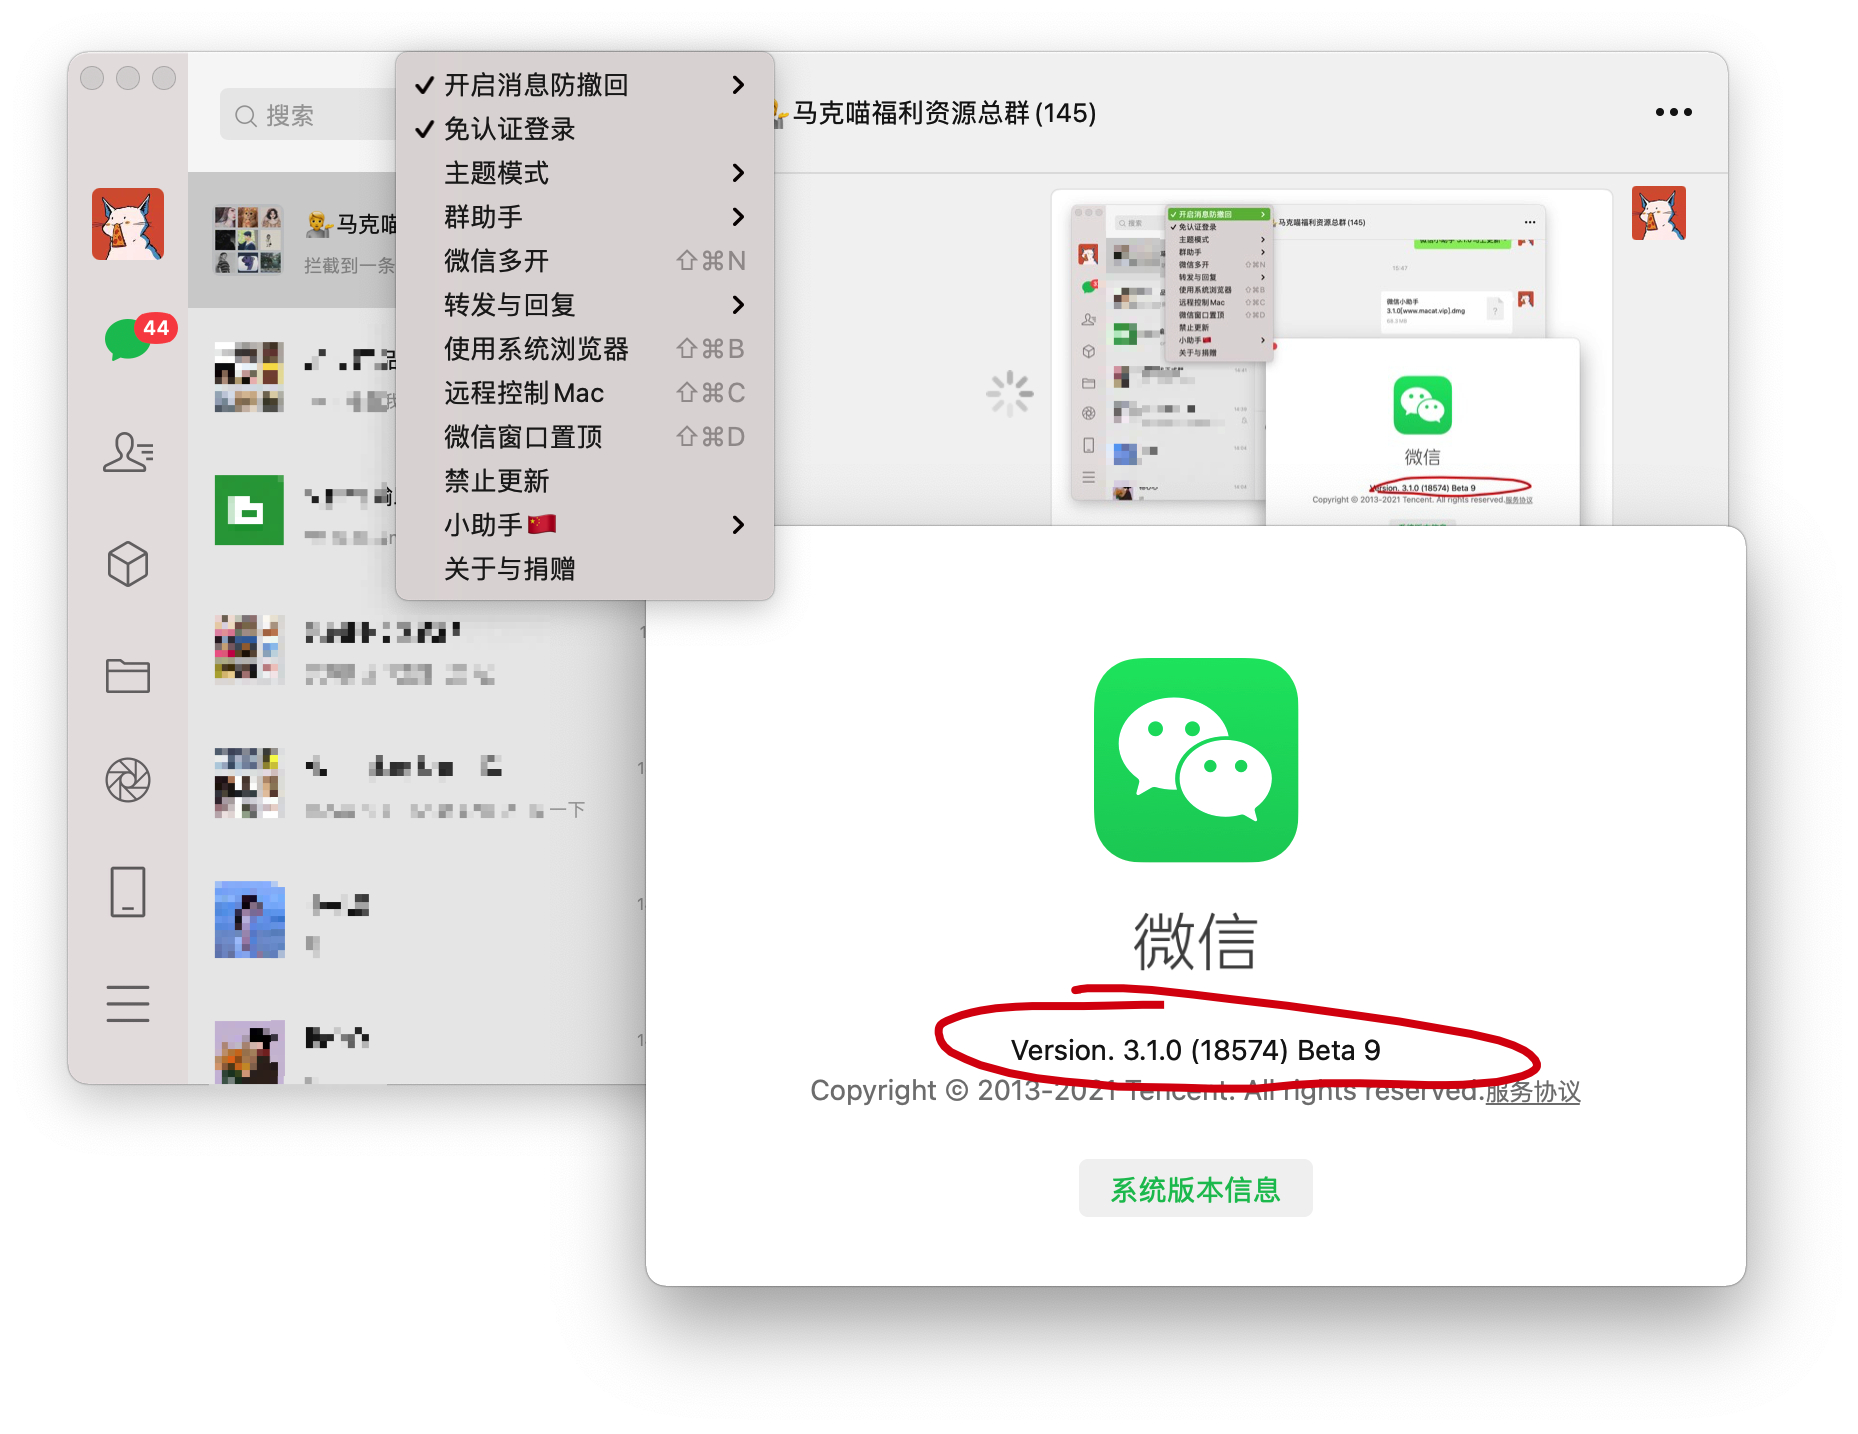Toggle 开启消息防撤回 checkmark option

536,85
